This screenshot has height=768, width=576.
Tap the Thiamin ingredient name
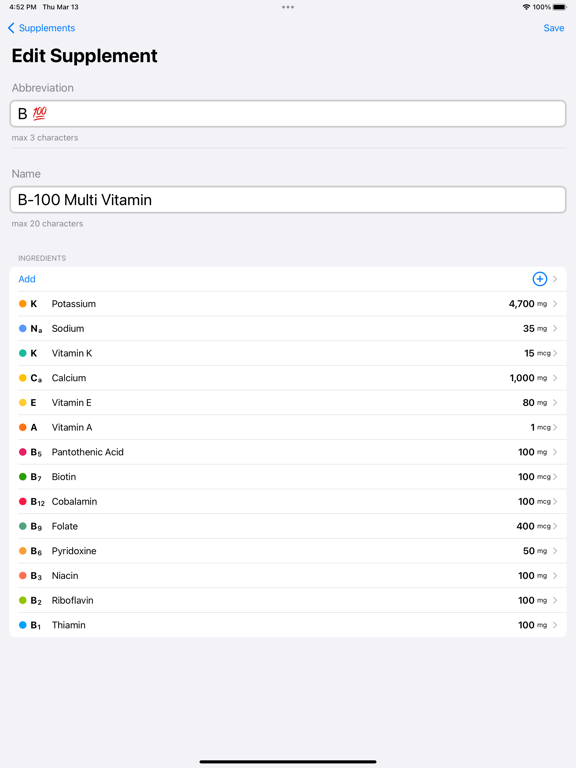click(69, 625)
